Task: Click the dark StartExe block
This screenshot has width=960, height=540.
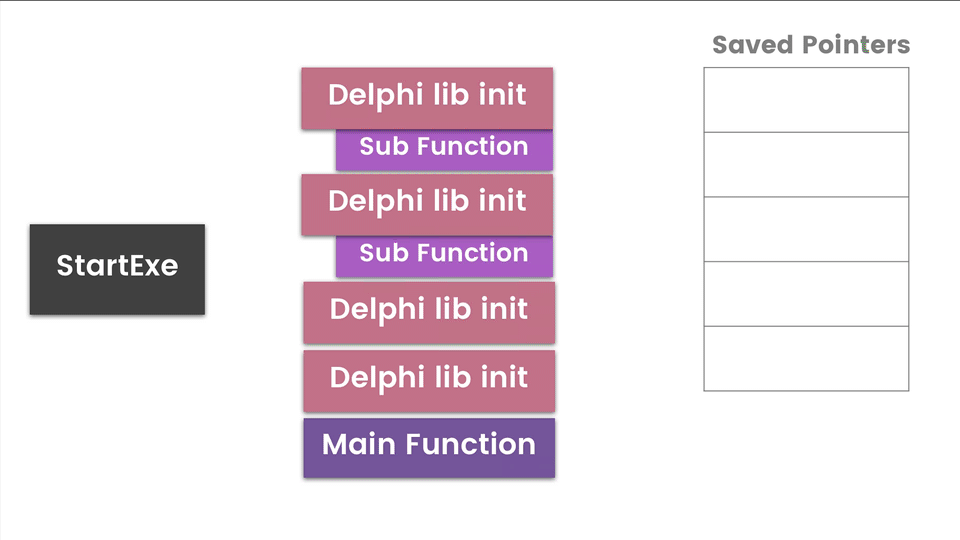Action: 117,268
